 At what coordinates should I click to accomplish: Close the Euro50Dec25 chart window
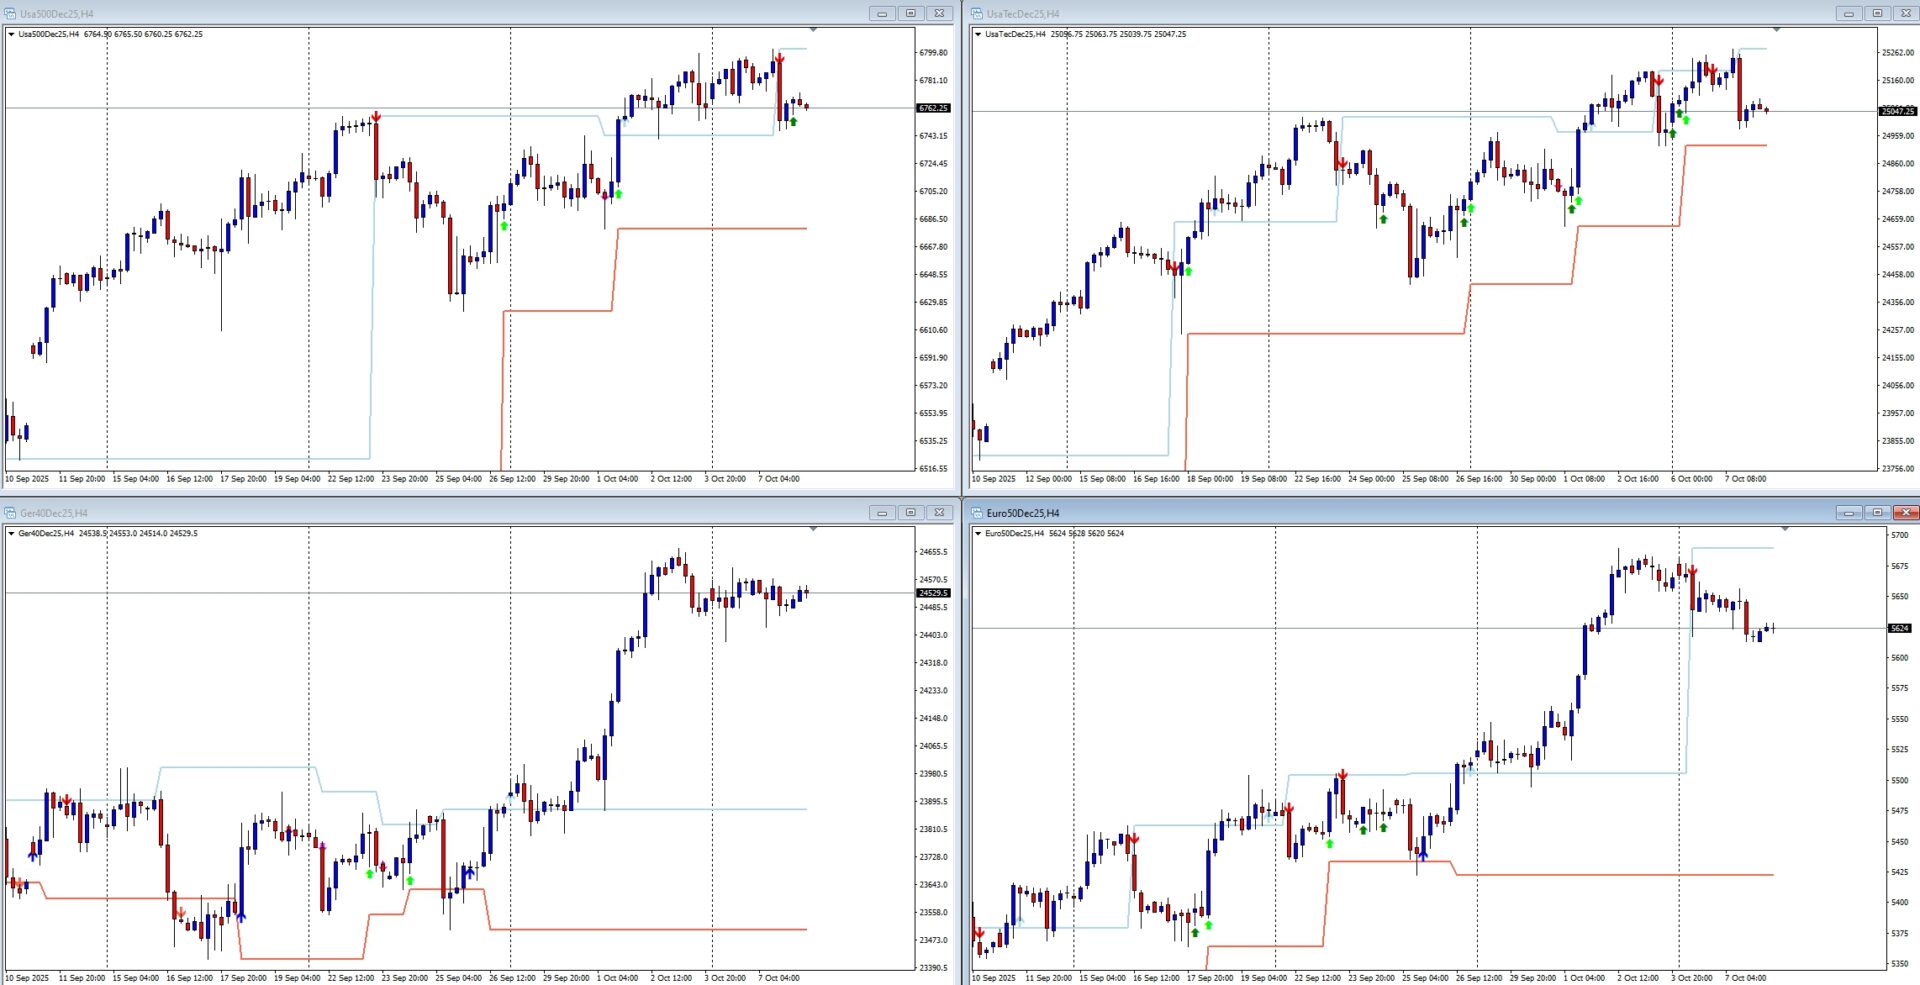(x=1905, y=512)
